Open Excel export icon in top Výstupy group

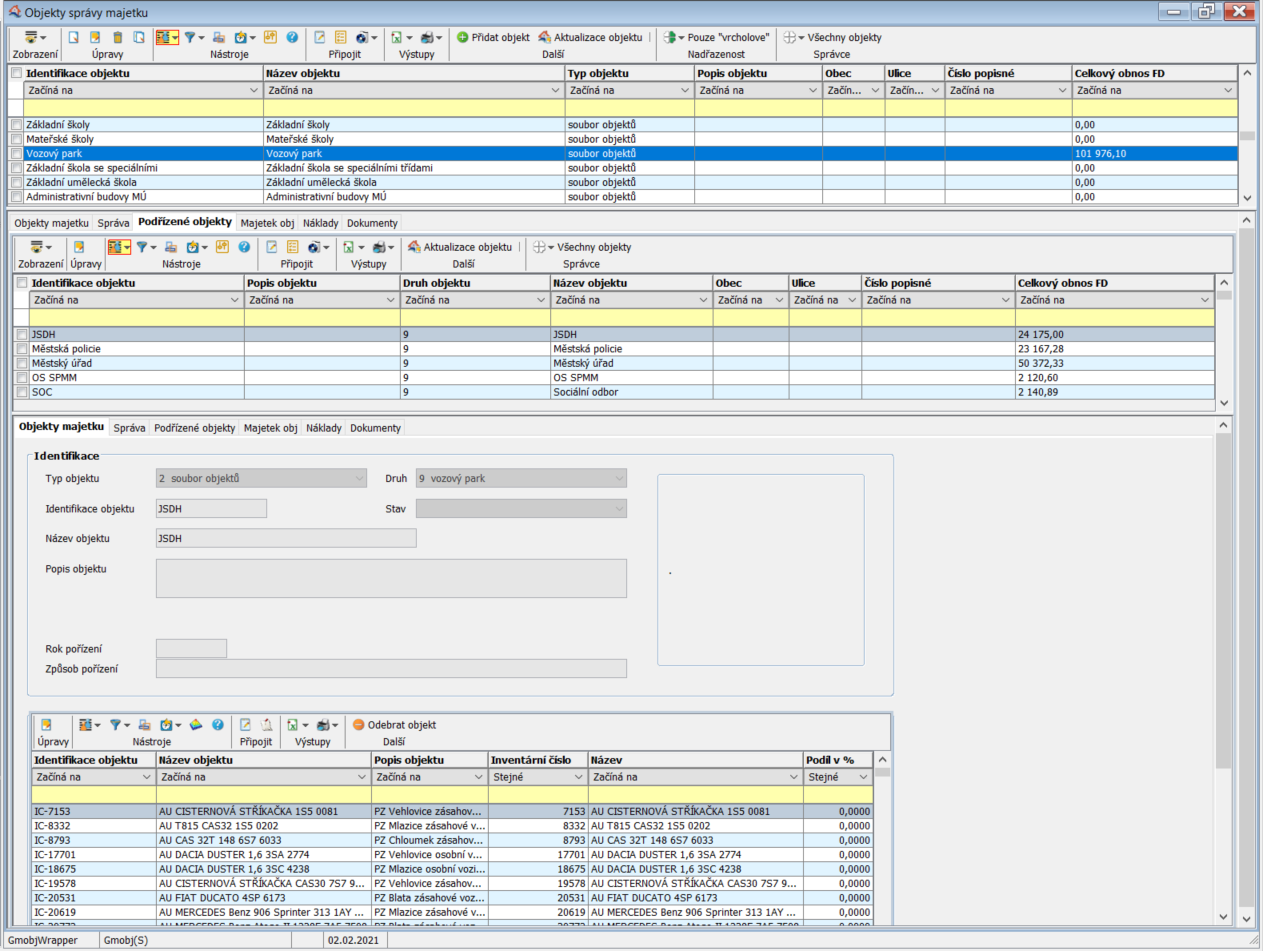click(x=397, y=37)
